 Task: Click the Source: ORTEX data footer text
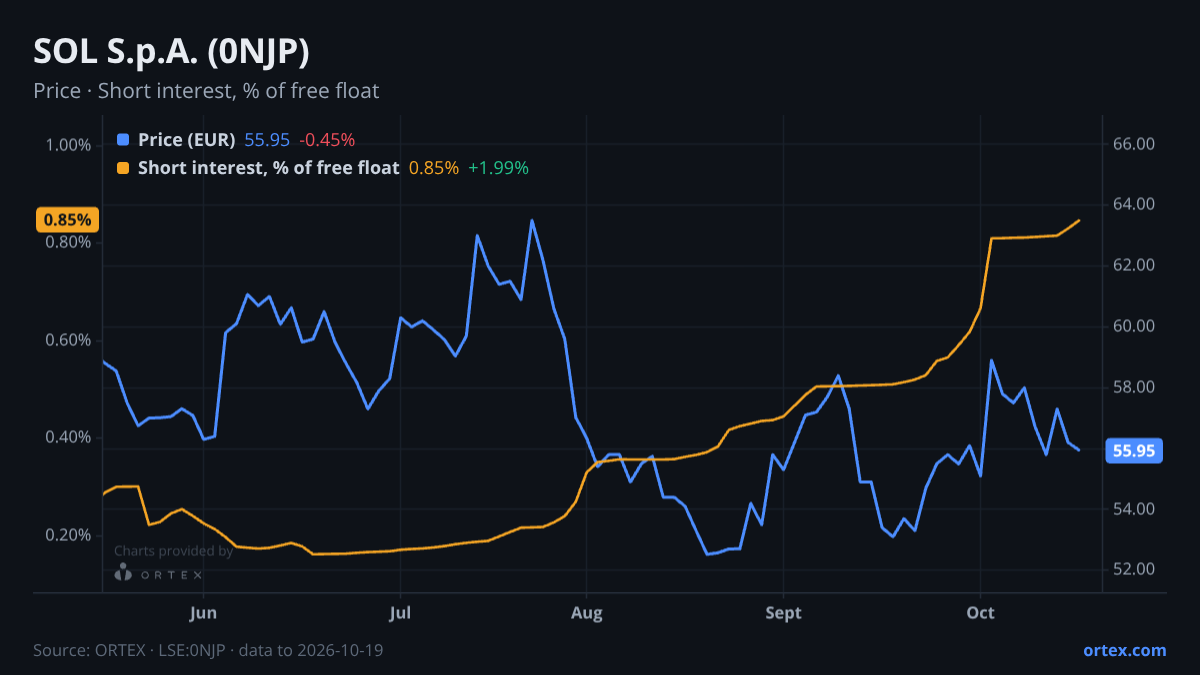208,650
